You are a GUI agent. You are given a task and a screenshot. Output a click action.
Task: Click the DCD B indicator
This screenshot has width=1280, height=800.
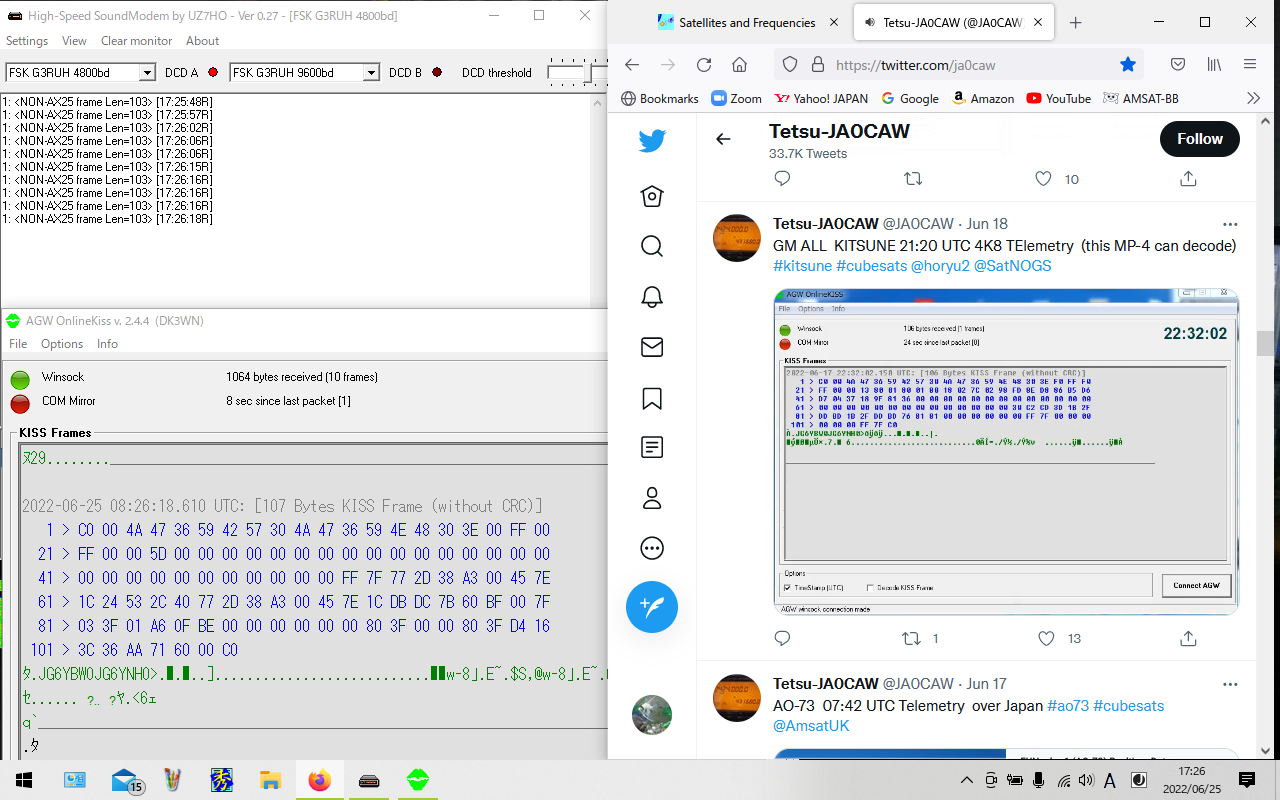tap(436, 72)
